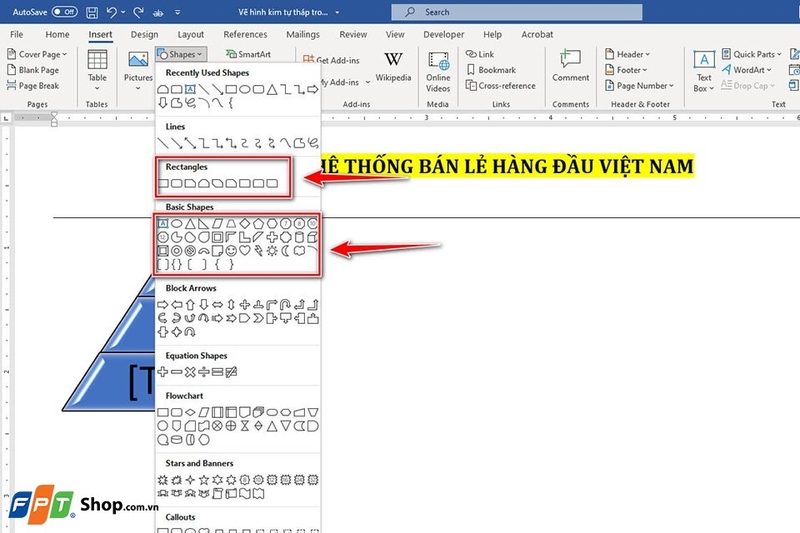Select the left arrow under Block Arrows

tap(177, 305)
